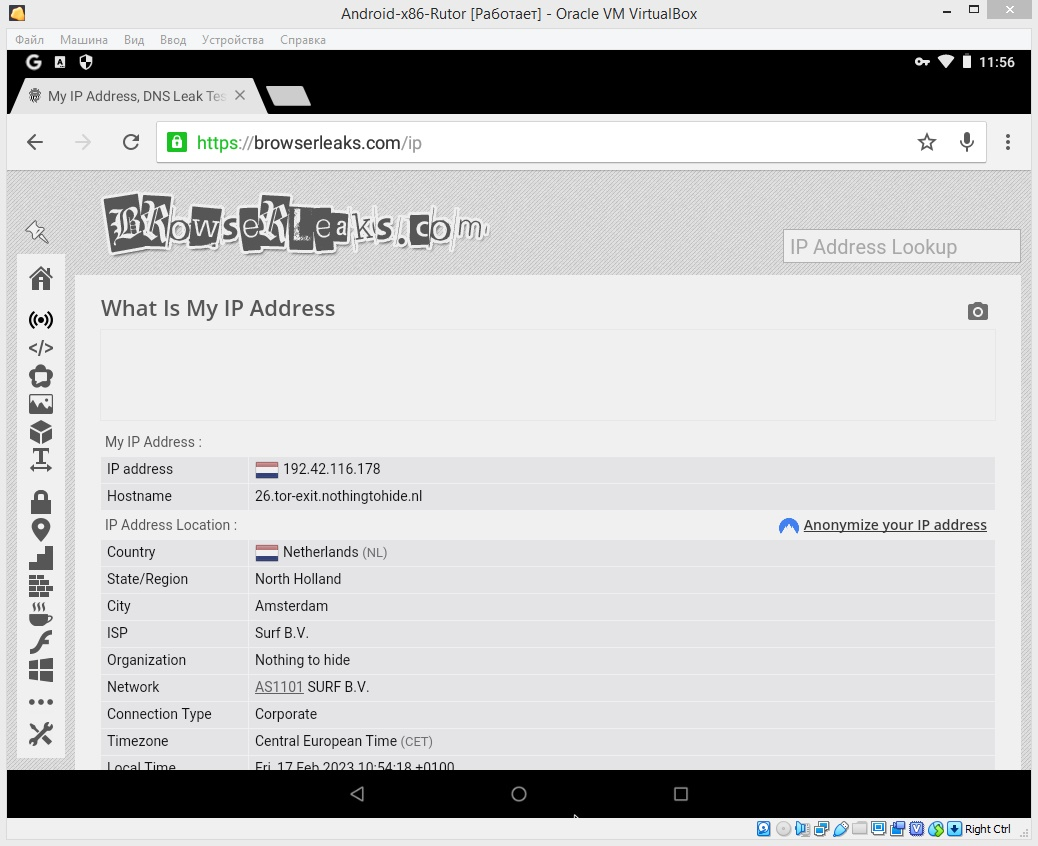Screen dimensions: 1038x846
Task: Activate voice search microphone
Action: 967,142
